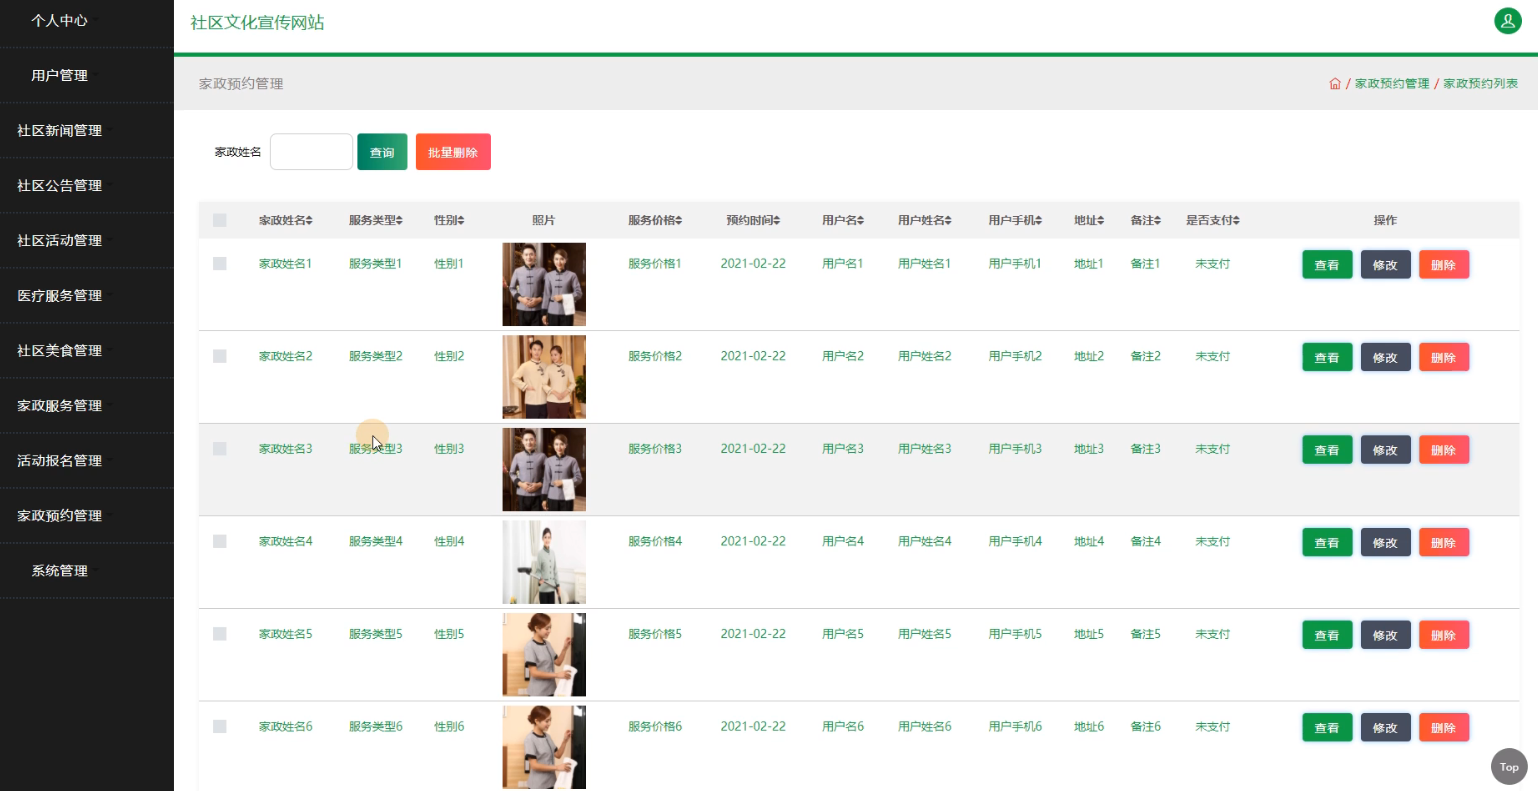Click 查看 for 家政姓名3 row
Viewport: 1538px width, 791px height.
pos(1327,450)
